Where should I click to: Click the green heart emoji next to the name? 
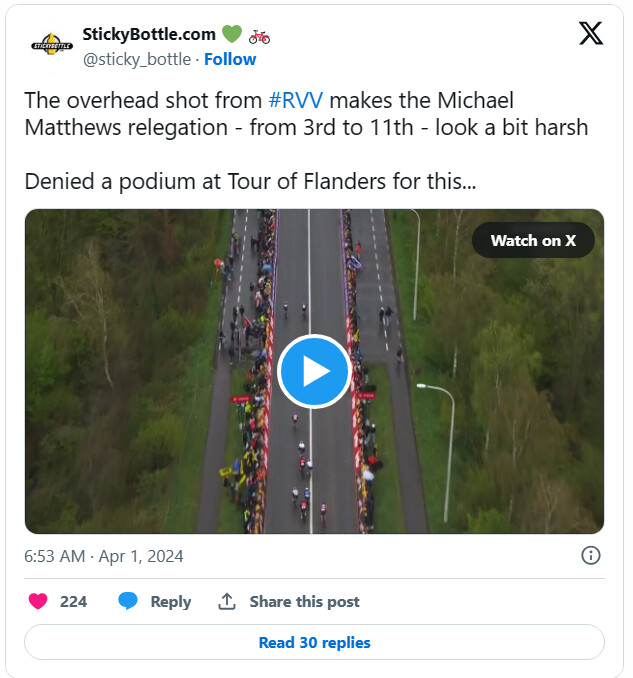232,34
